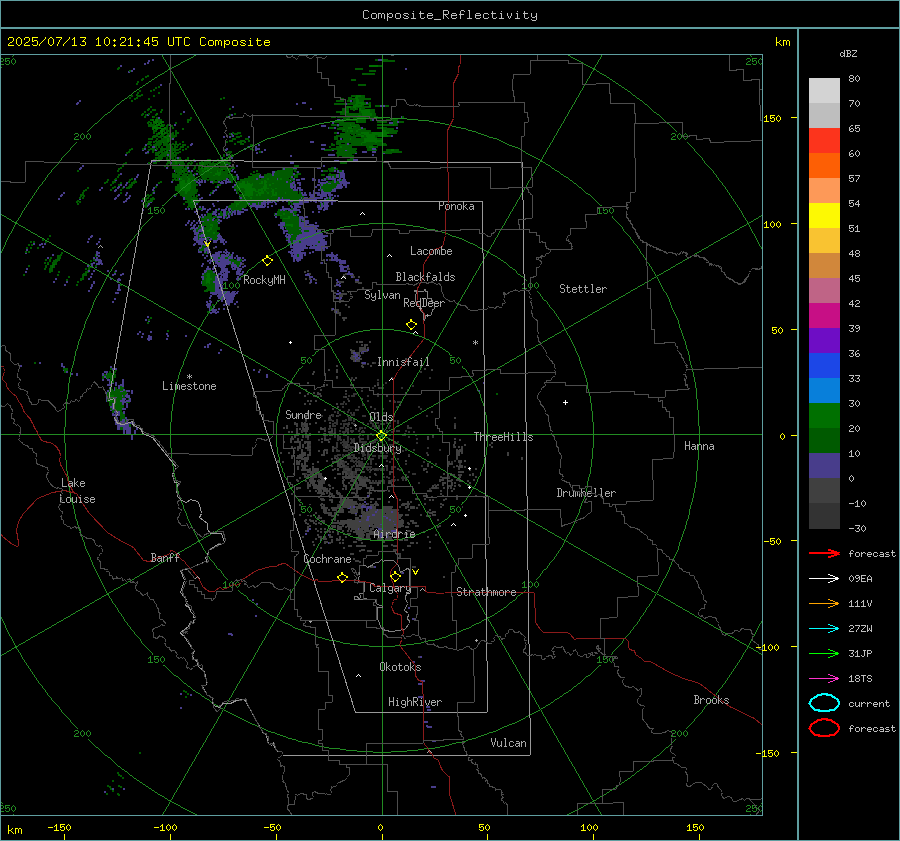Image resolution: width=900 pixels, height=841 pixels.
Task: Select the red 65 dBZ color swatch
Action: tap(824, 140)
